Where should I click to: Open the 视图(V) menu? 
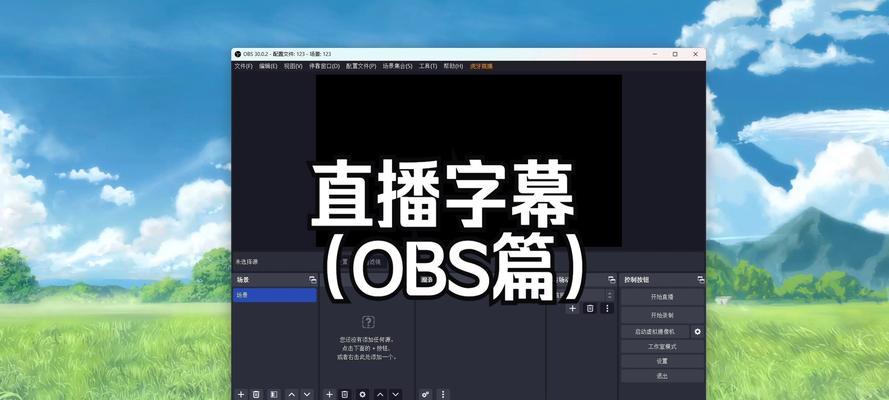(x=293, y=66)
